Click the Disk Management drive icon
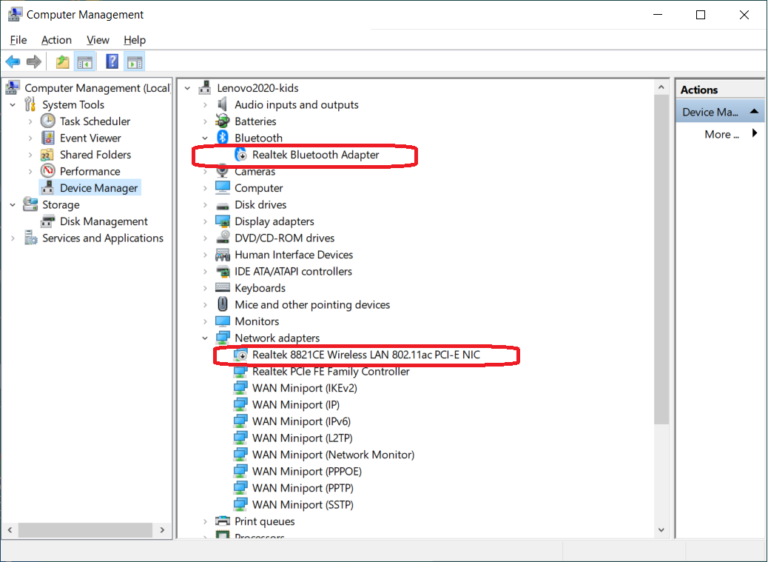 (x=49, y=221)
